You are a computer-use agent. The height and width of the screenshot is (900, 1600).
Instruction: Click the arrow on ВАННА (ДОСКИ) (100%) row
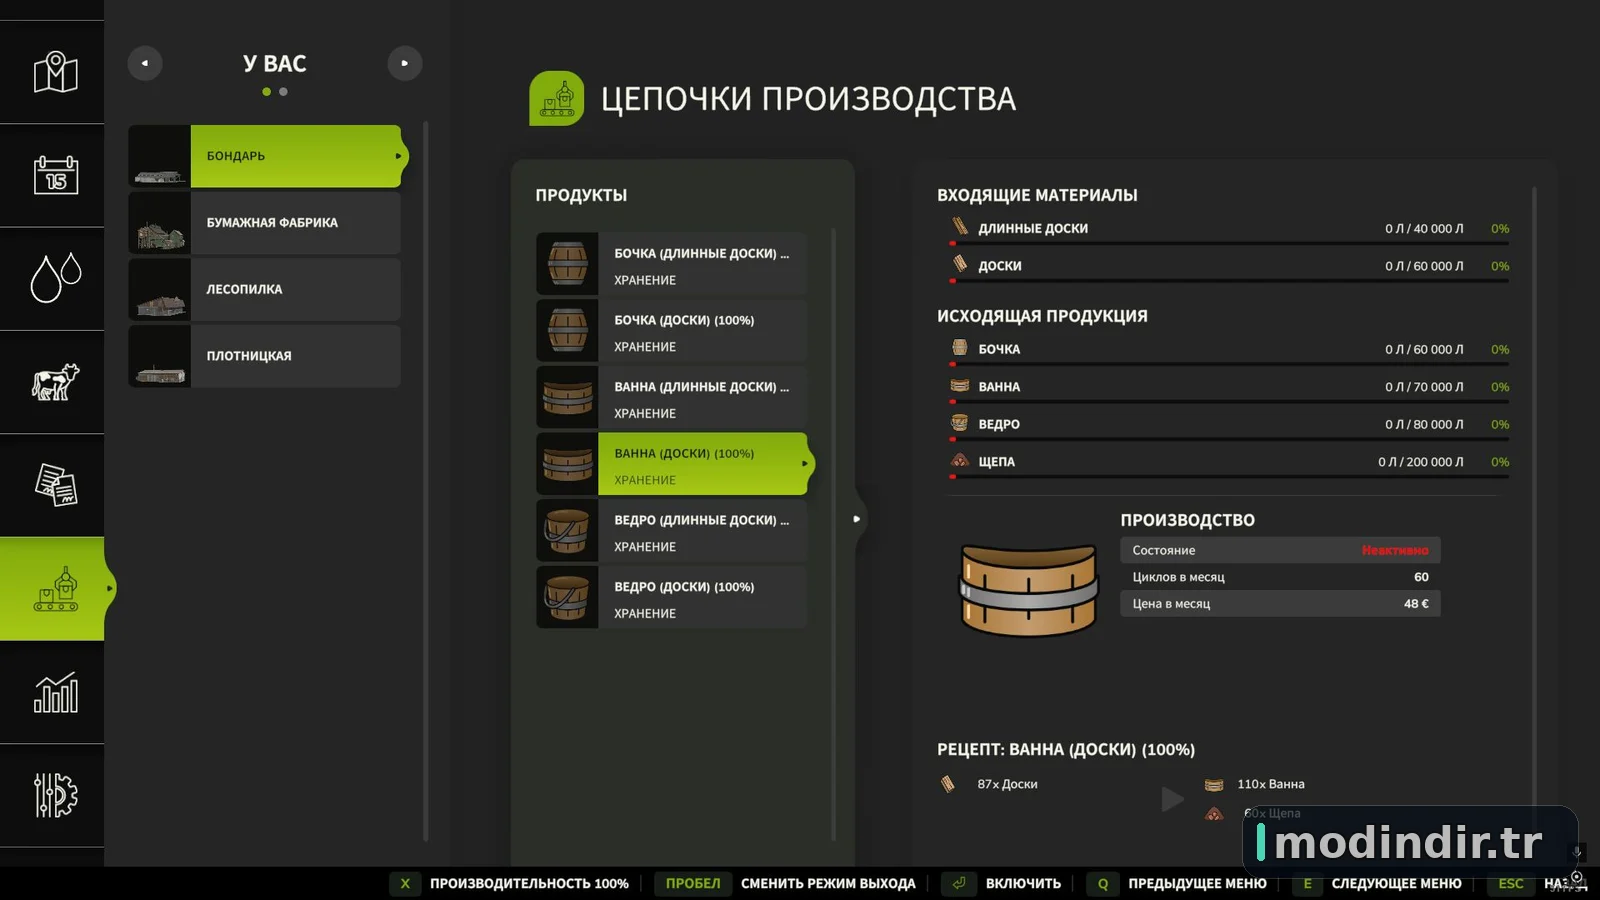pos(805,464)
